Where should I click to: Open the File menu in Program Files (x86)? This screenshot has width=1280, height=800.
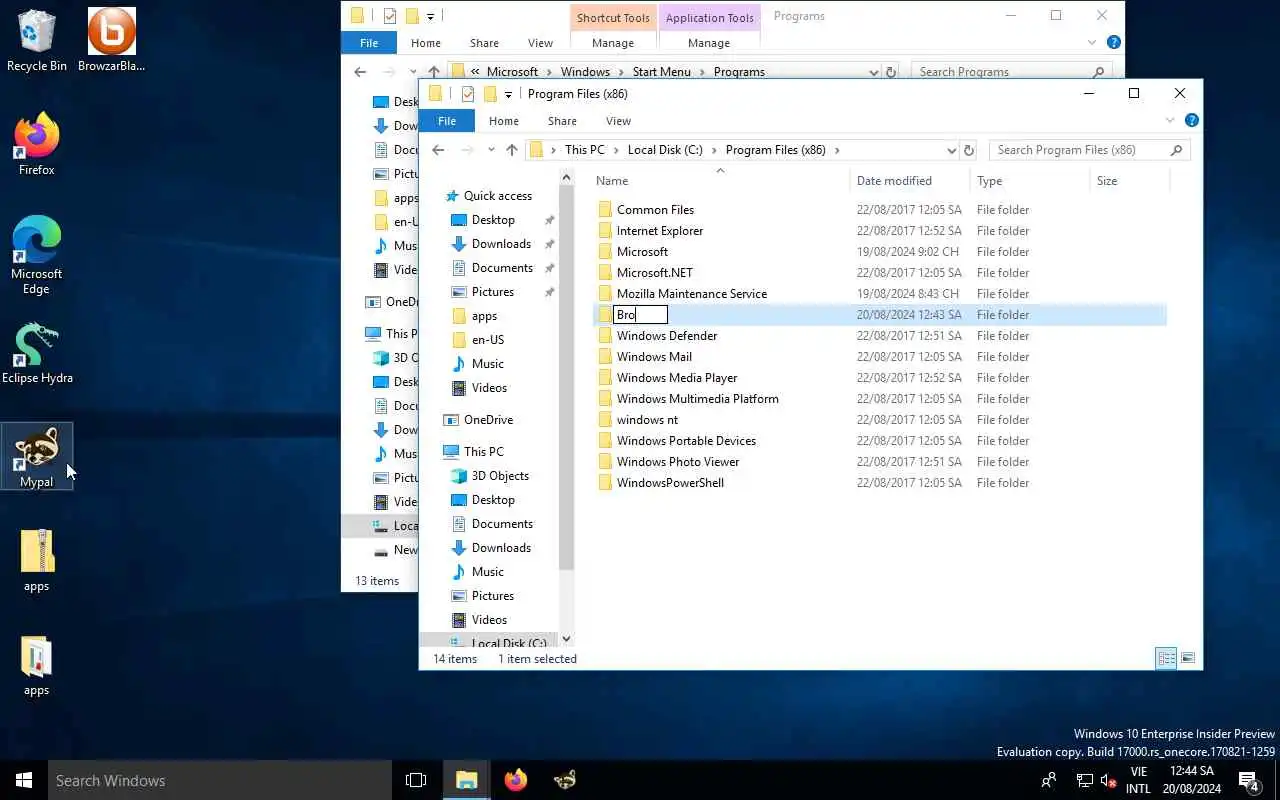[447, 121]
